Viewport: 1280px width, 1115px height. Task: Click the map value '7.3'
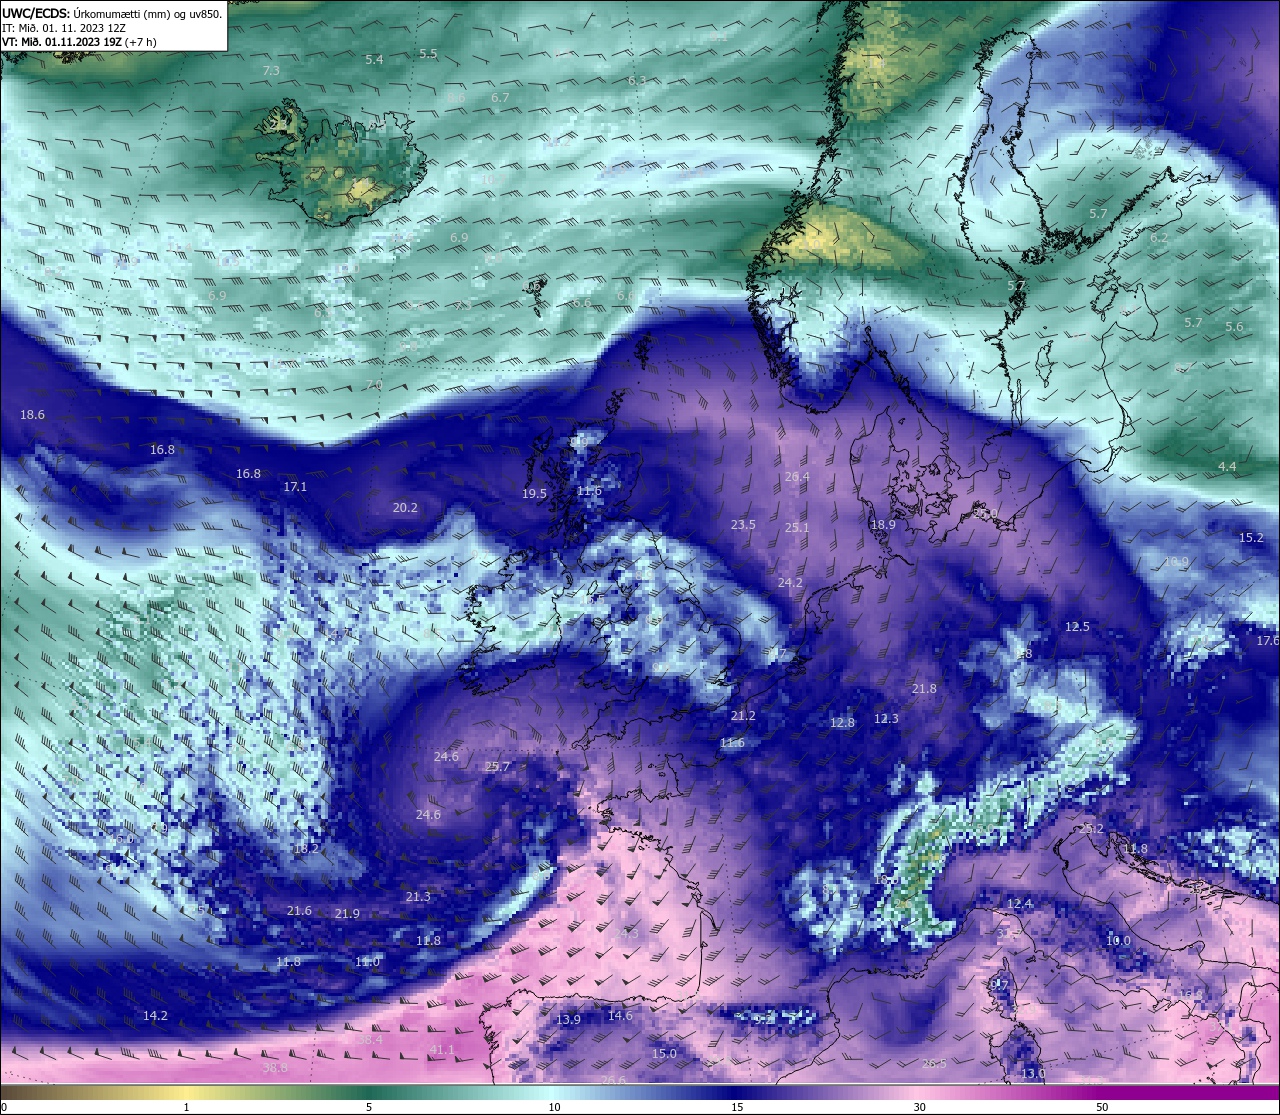(271, 71)
